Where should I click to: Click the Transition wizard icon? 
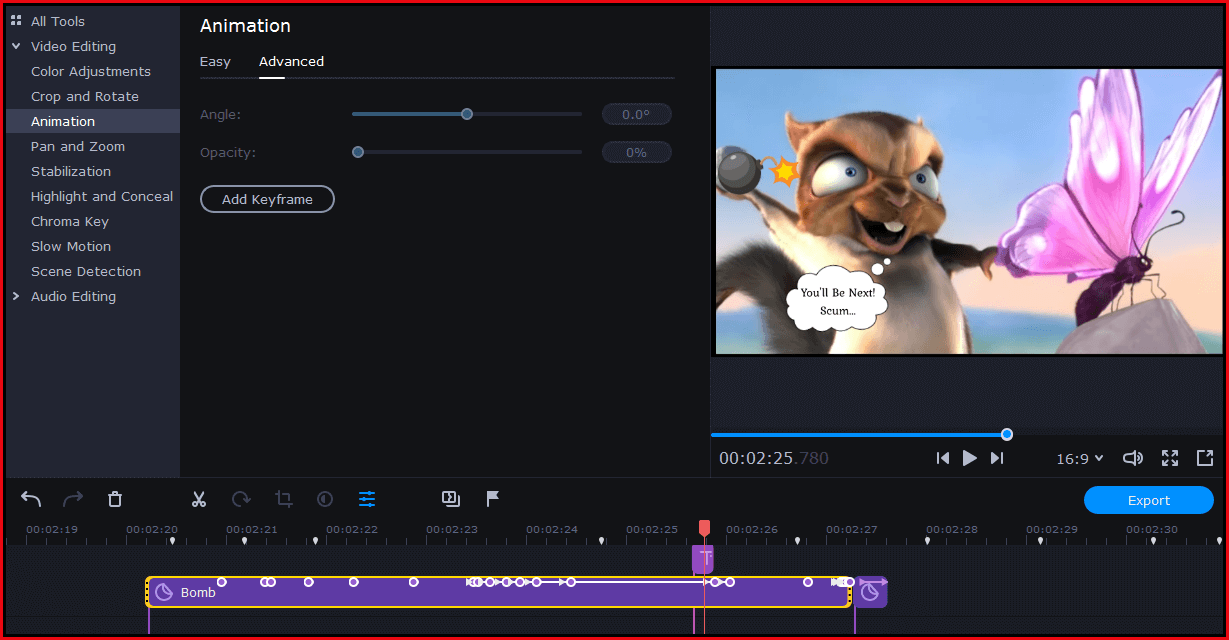pos(451,498)
